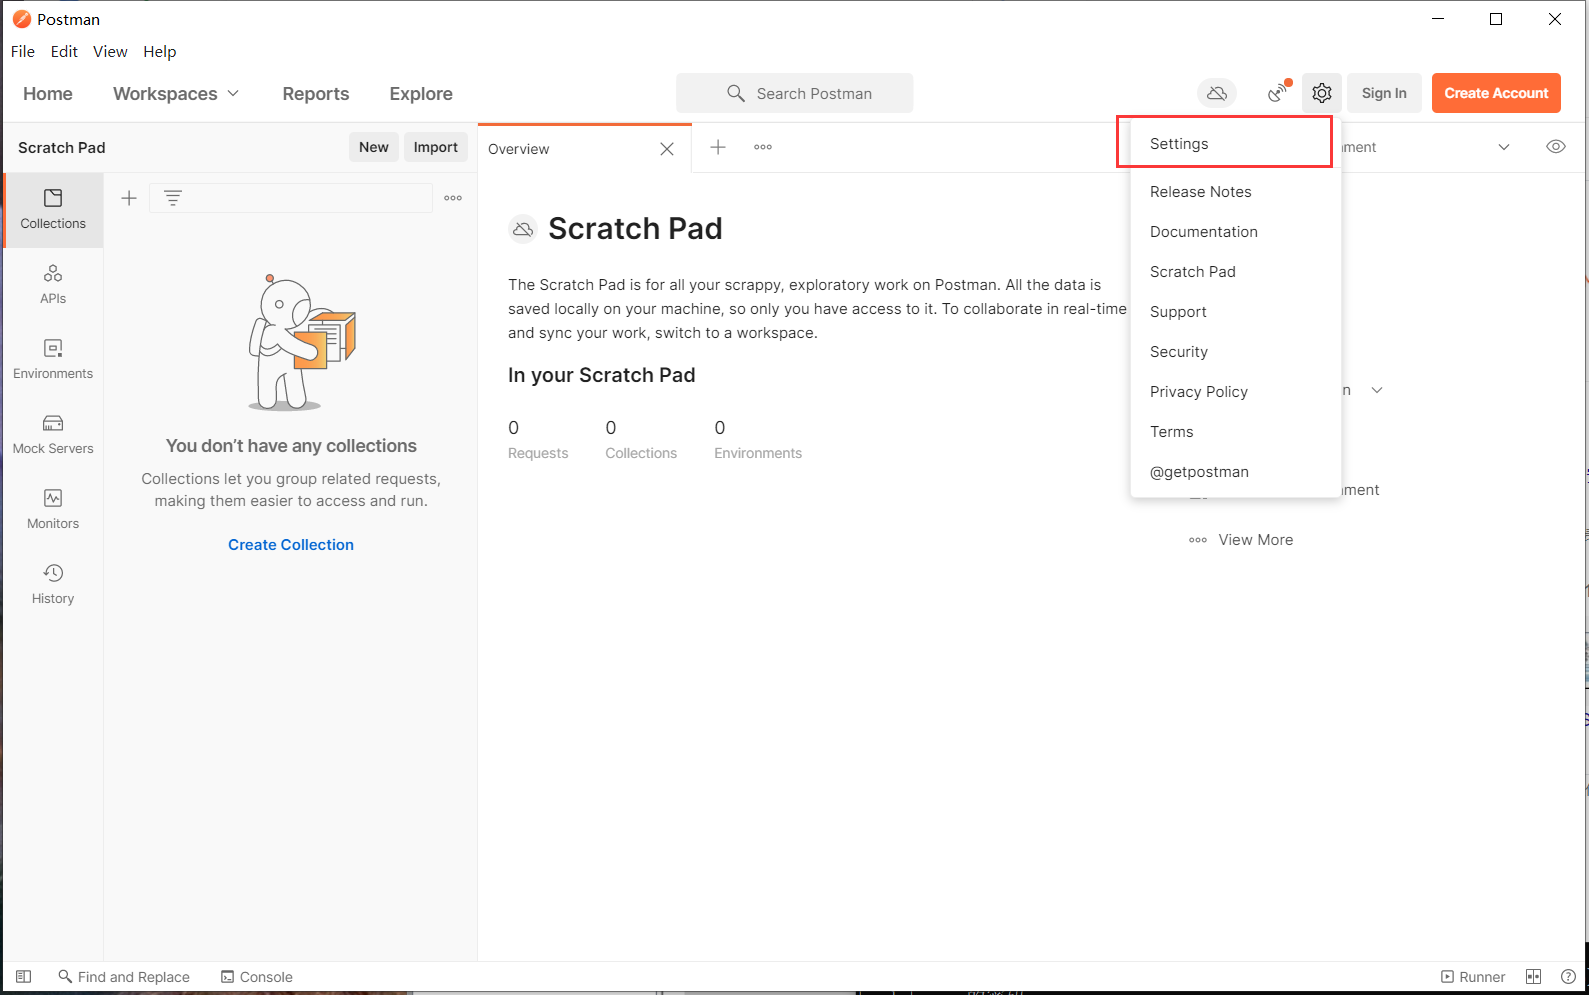Viewport: 1589px width, 995px height.
Task: Select Support menu item
Action: tap(1236, 312)
